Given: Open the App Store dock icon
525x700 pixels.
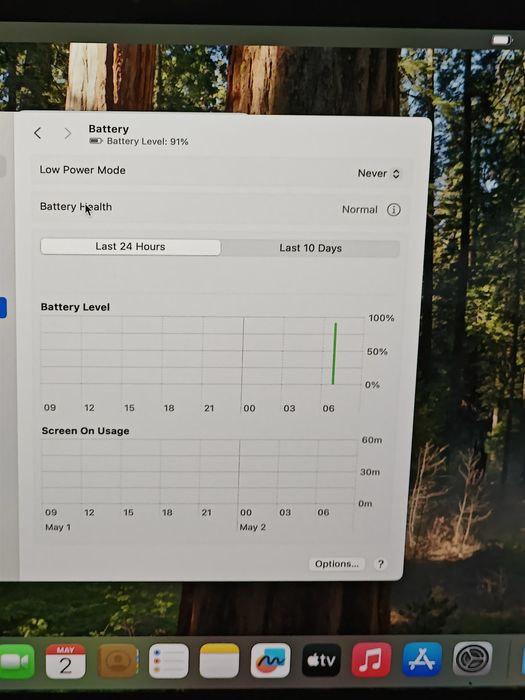Looking at the screenshot, I should (422, 659).
